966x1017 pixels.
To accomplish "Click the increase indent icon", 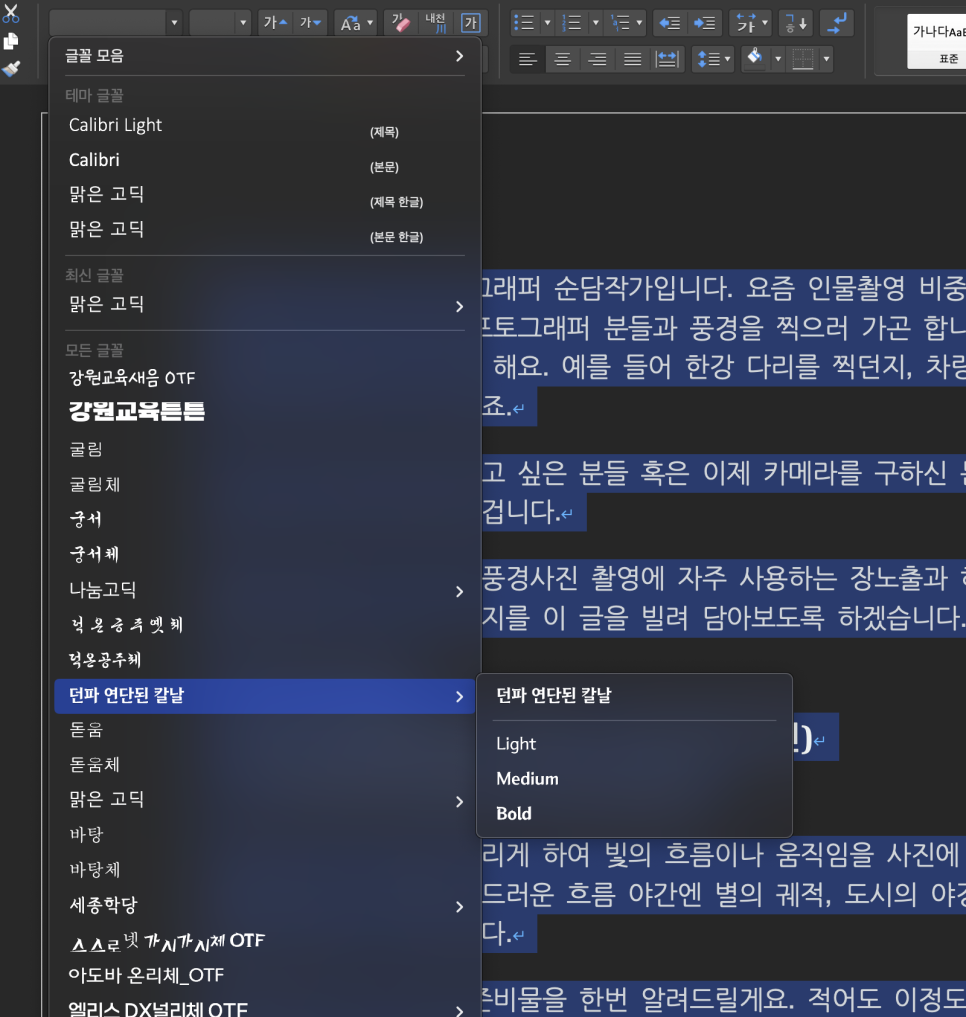I will click(704, 23).
